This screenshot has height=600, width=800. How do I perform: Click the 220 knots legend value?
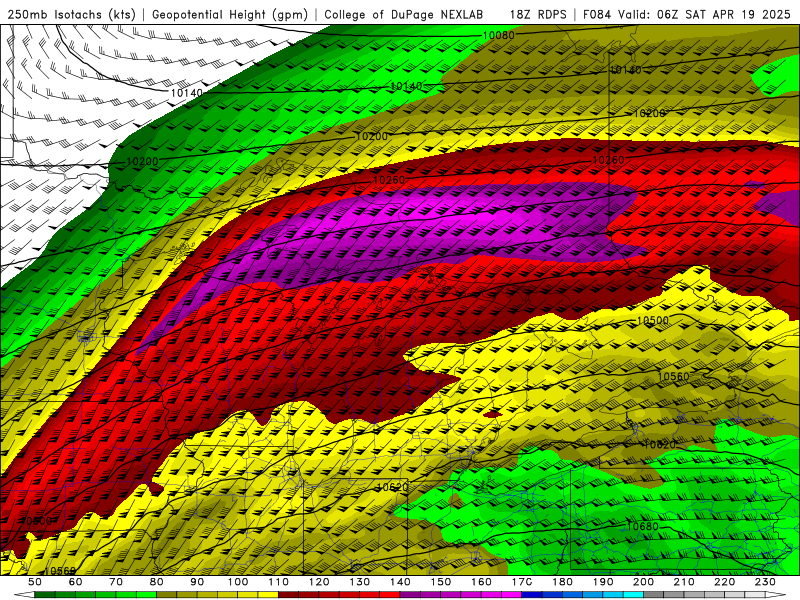click(x=725, y=582)
